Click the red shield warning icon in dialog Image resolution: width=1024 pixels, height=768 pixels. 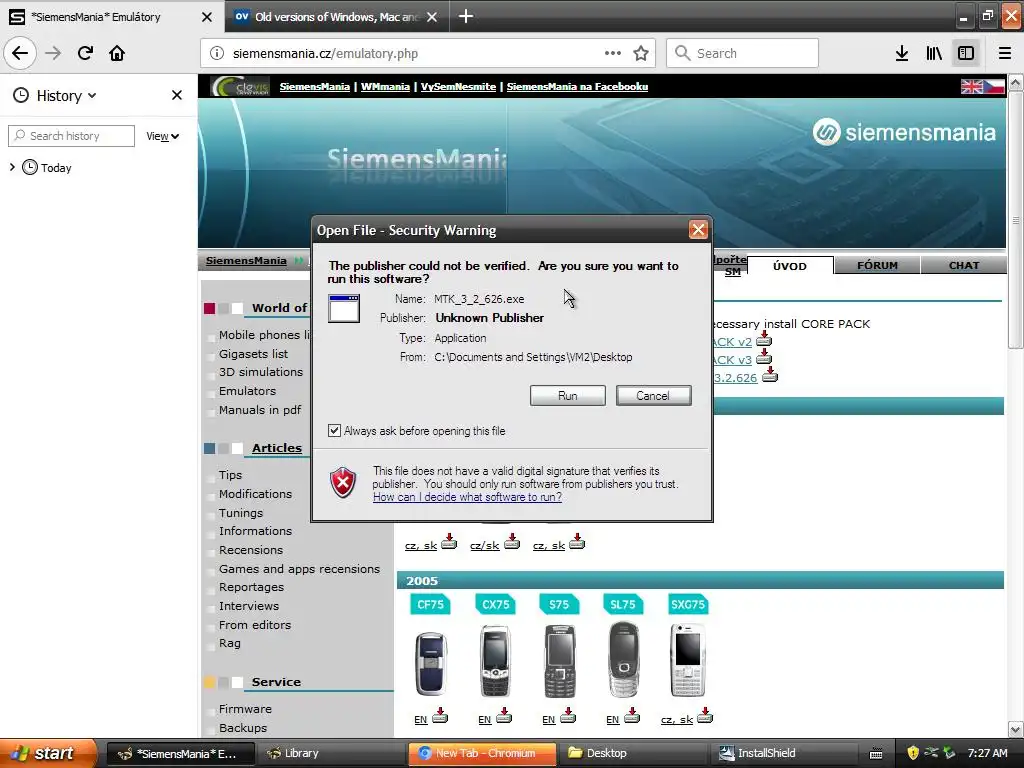(x=344, y=483)
